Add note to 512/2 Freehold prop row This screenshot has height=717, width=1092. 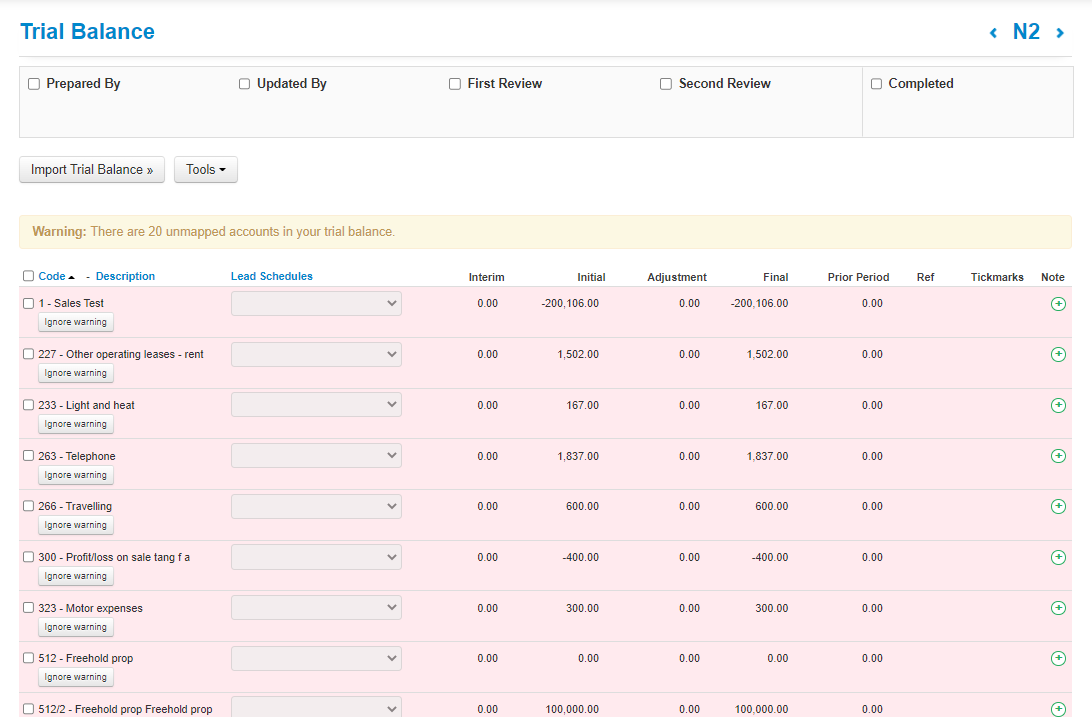pos(1058,709)
